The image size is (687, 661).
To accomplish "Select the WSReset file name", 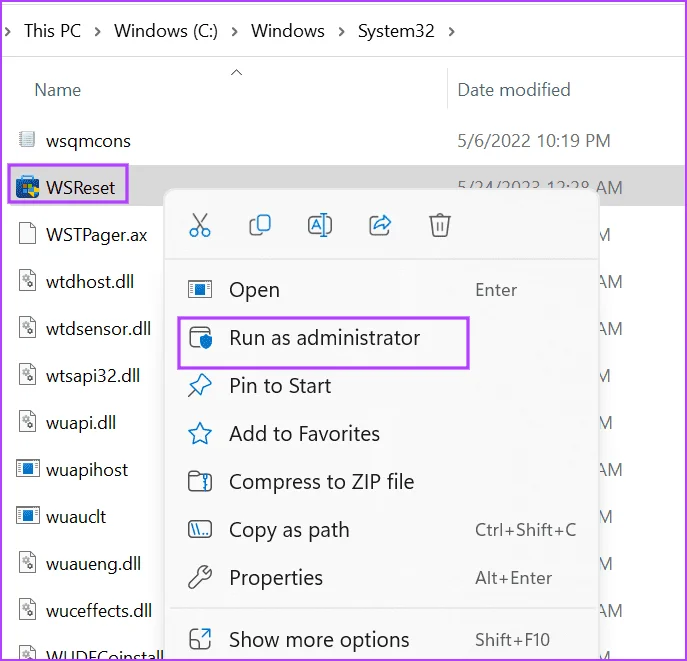I will (81, 188).
